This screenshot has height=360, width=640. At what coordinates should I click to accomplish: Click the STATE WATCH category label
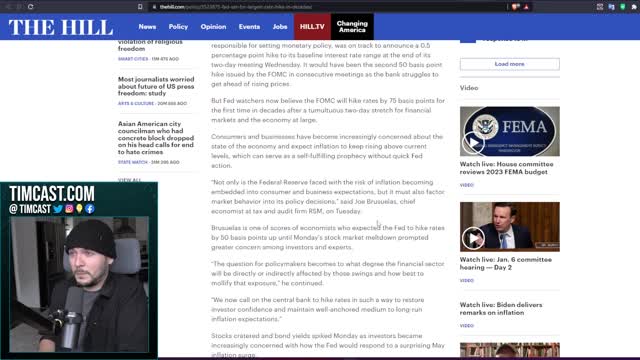tap(133, 162)
